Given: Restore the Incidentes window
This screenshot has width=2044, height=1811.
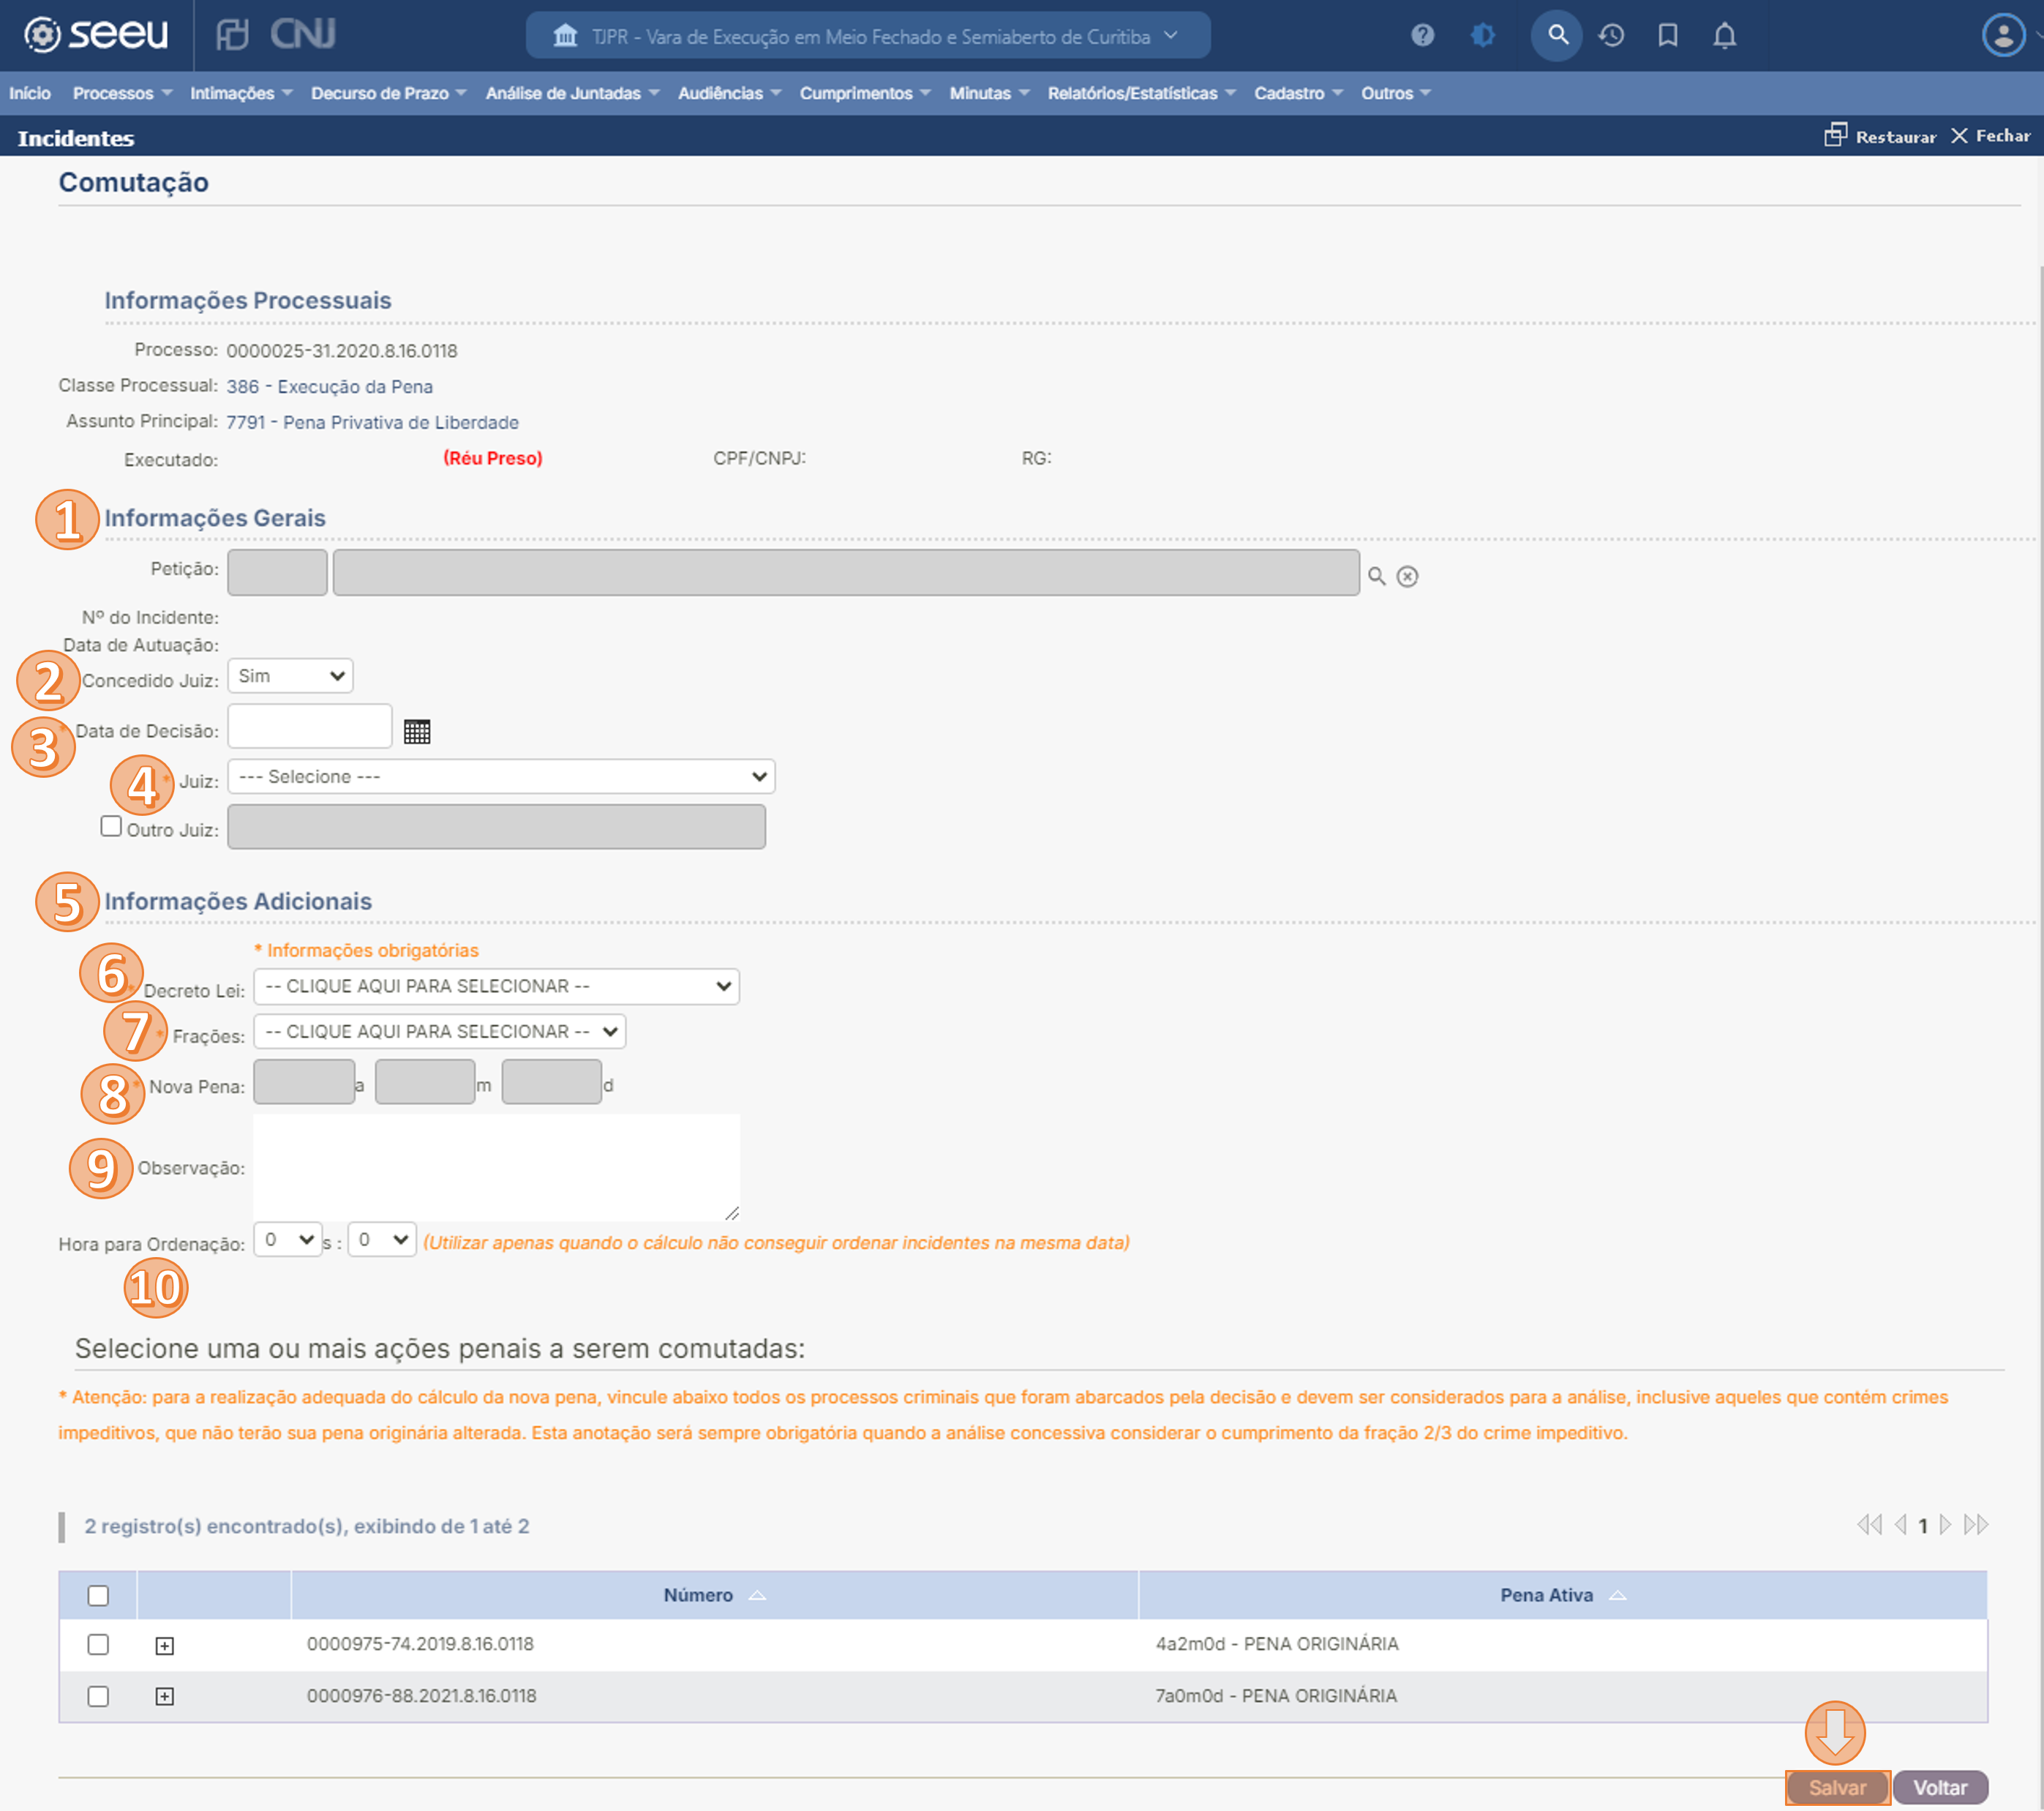Looking at the screenshot, I should click(1880, 136).
